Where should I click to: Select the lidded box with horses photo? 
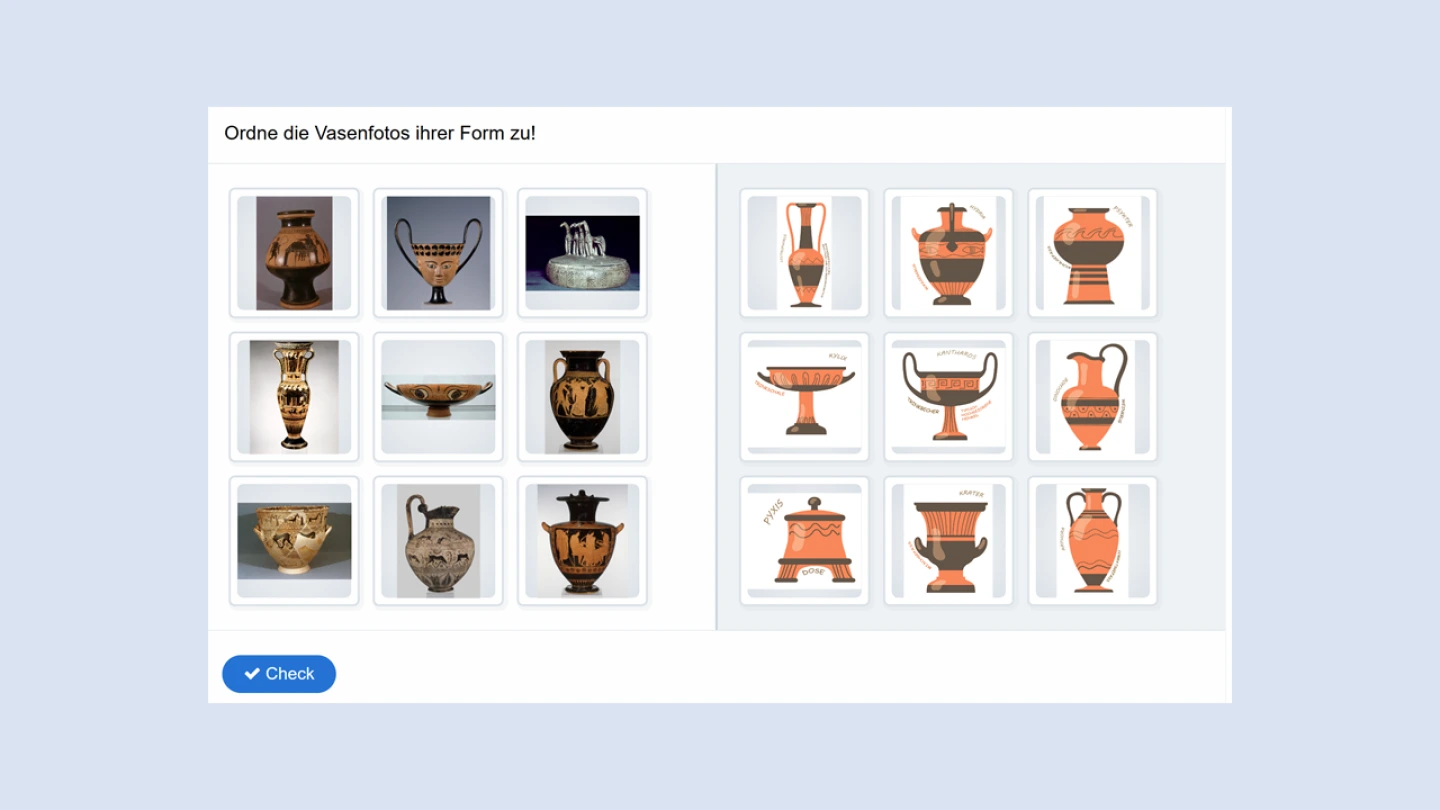coord(583,253)
